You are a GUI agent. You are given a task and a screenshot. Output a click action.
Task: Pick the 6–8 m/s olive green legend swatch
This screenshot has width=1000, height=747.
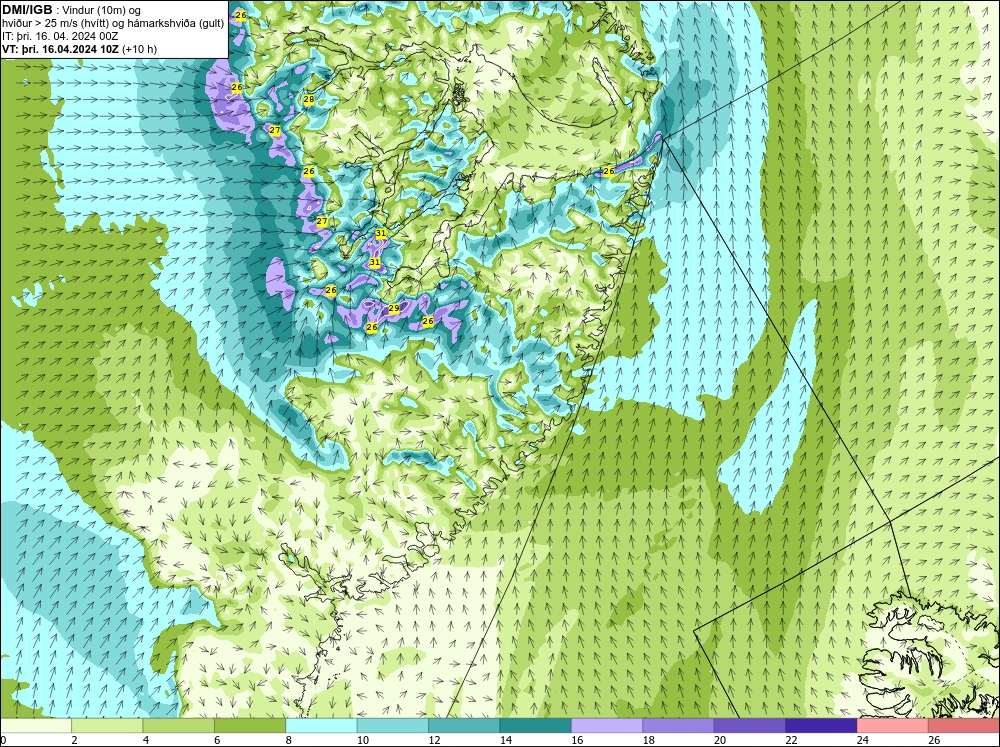[250, 725]
